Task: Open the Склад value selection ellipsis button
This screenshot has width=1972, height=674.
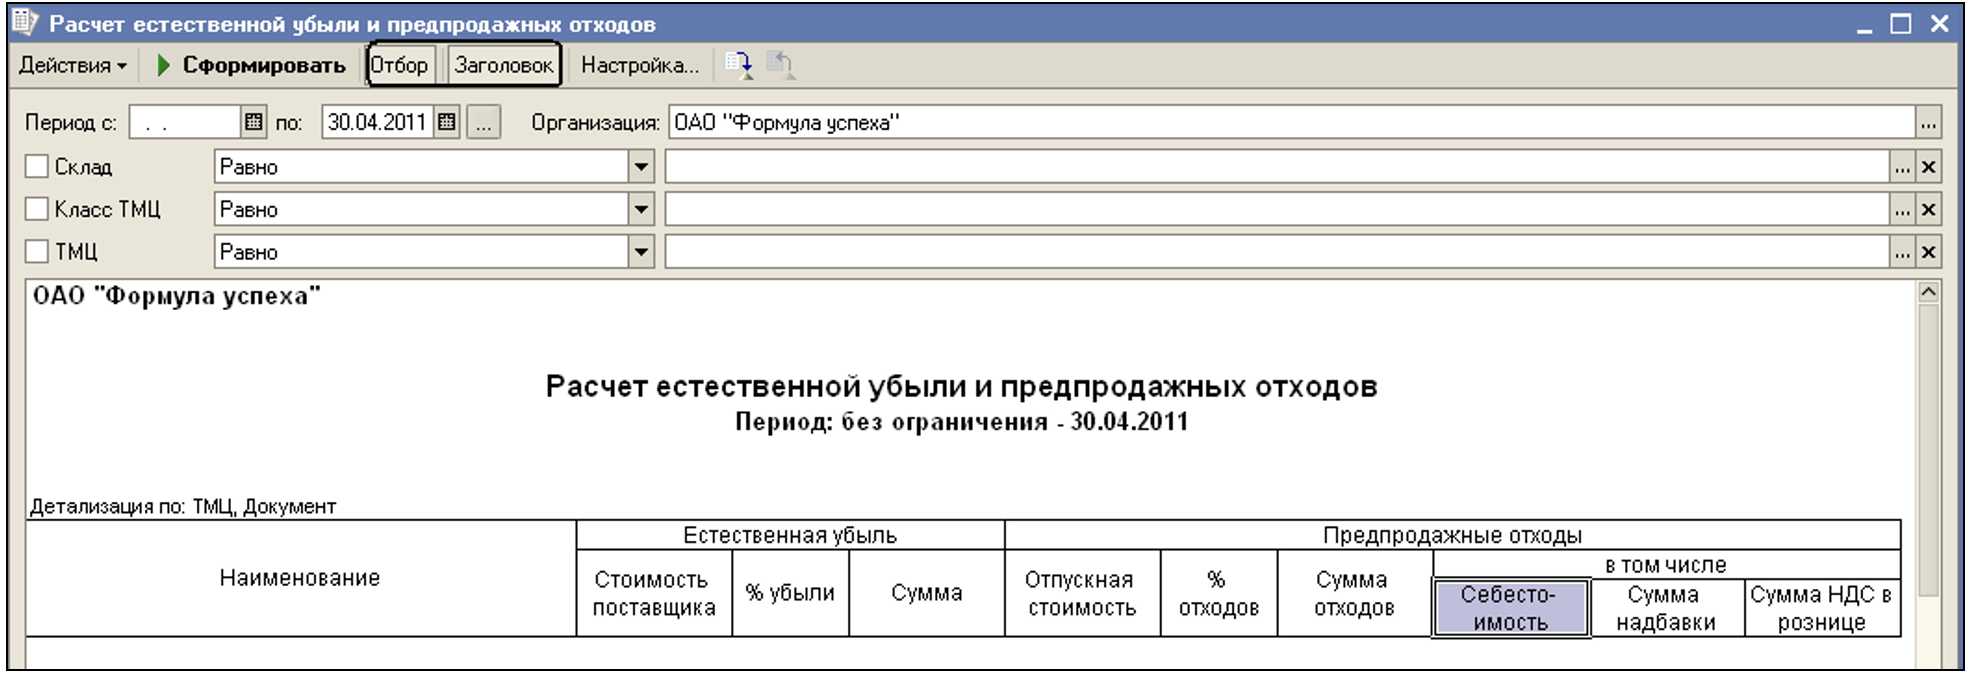Action: click(x=1902, y=167)
